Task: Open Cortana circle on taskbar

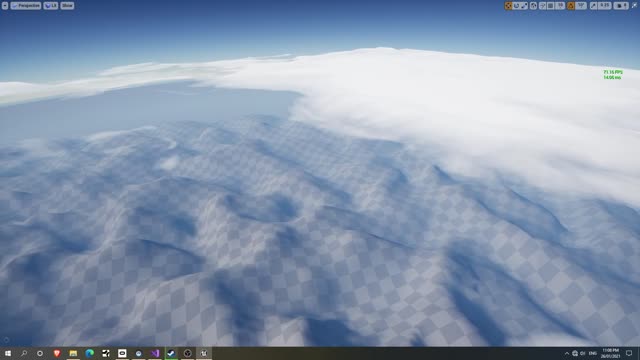Action: pos(40,353)
